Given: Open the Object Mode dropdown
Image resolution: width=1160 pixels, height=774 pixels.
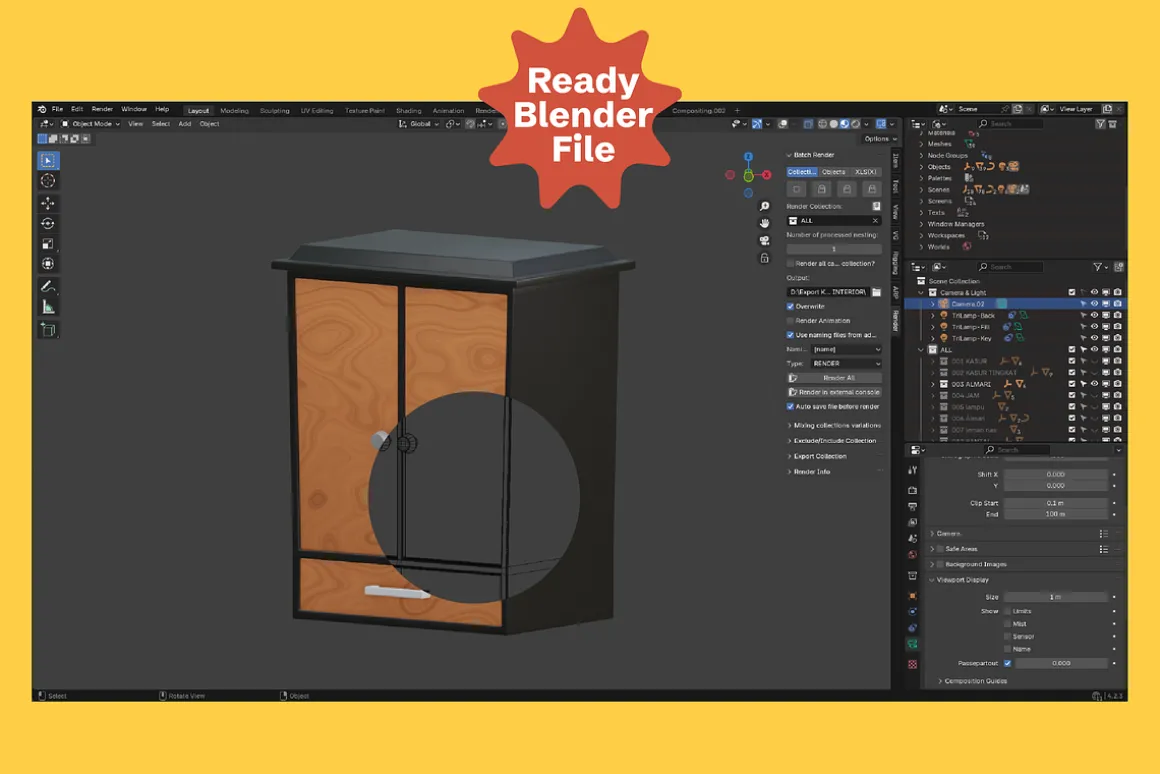Looking at the screenshot, I should coord(90,124).
